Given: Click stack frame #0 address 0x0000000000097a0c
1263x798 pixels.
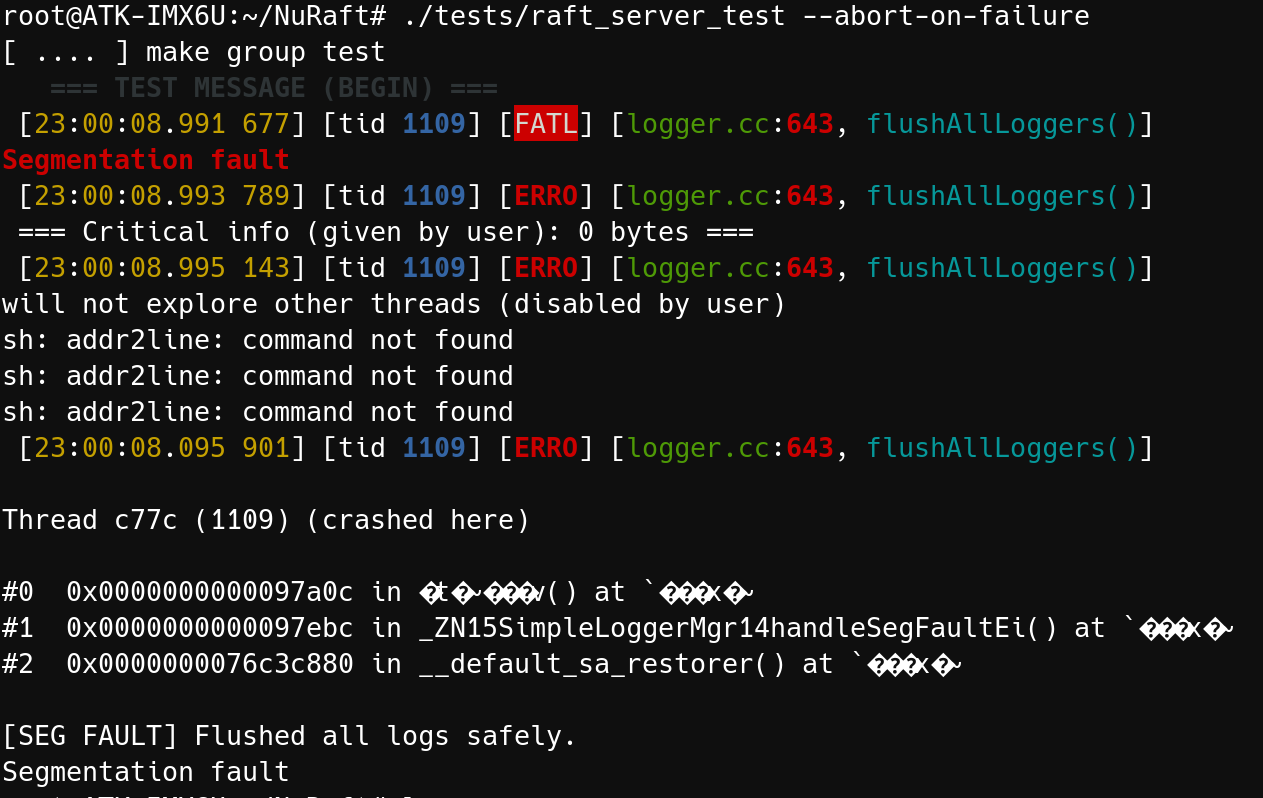Looking at the screenshot, I should 210,592.
